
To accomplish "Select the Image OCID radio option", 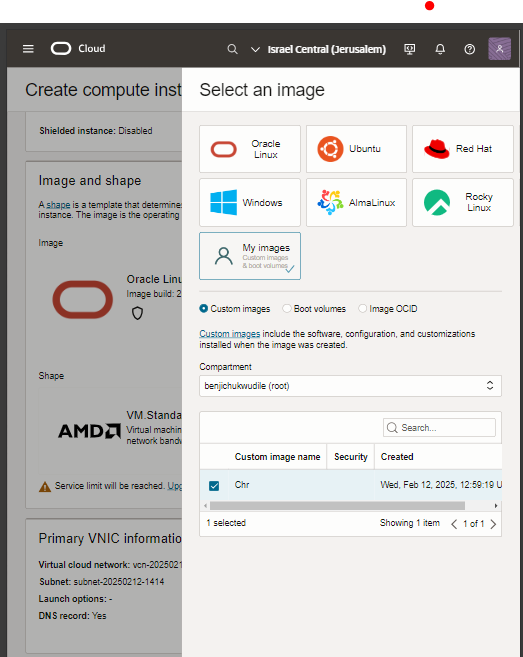I will pos(362,308).
